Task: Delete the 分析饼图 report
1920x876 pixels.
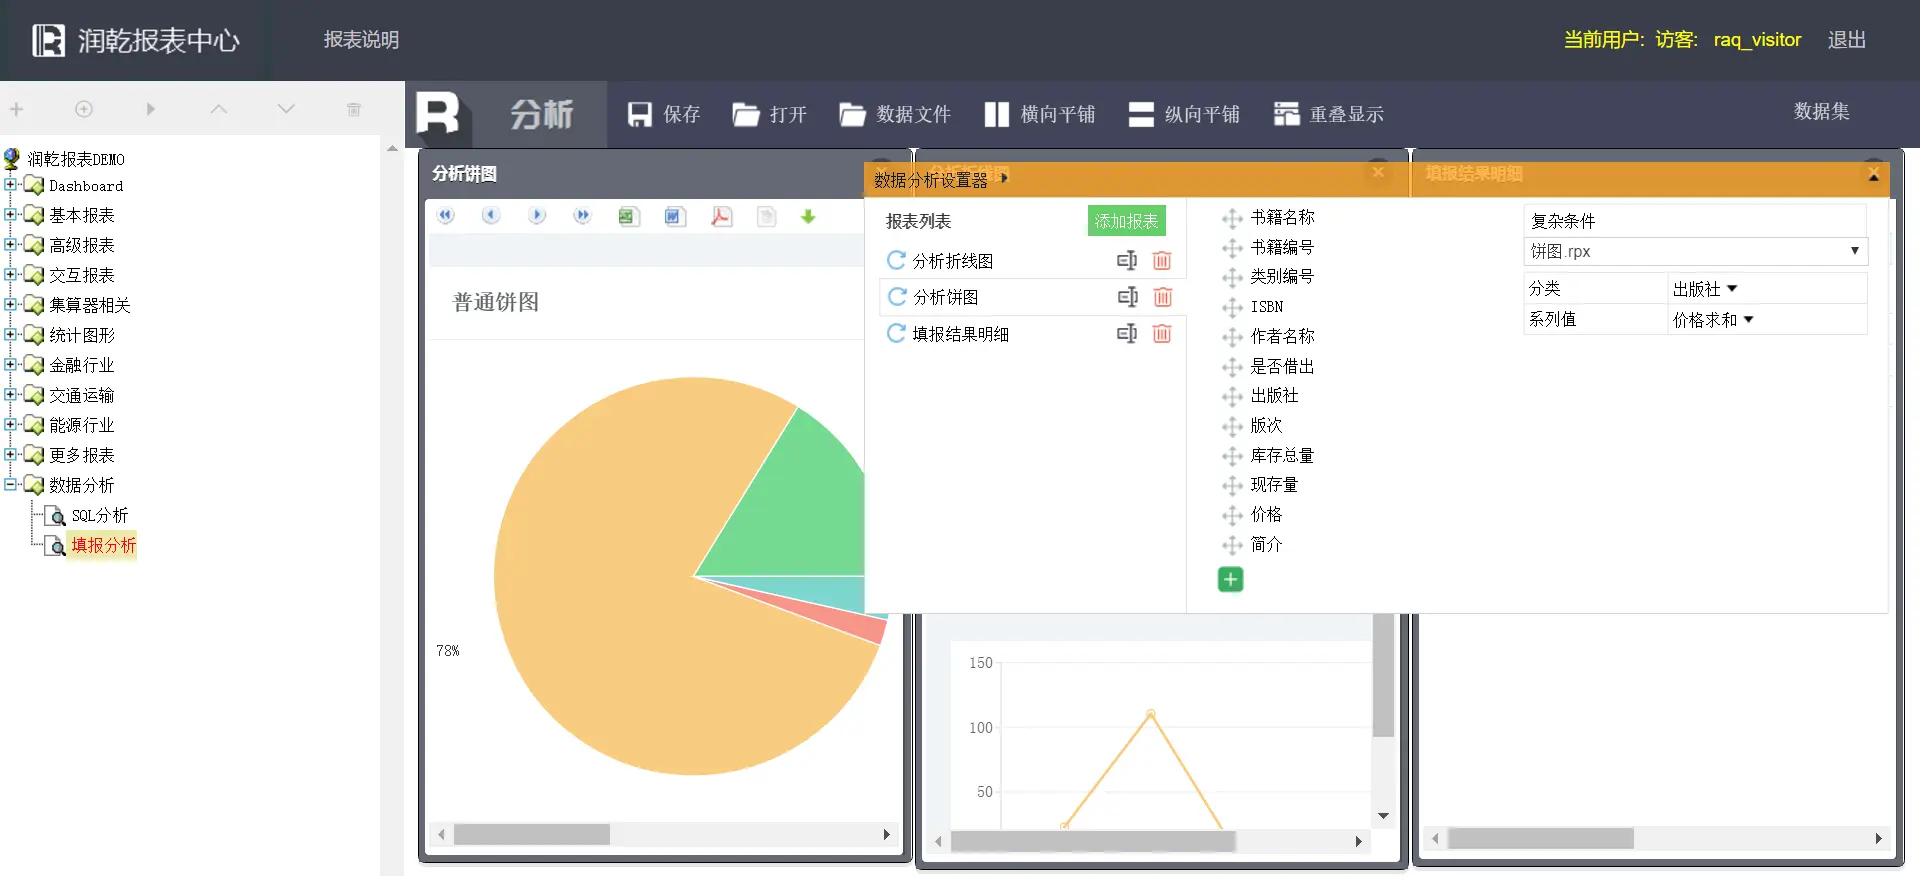Action: [x=1162, y=296]
